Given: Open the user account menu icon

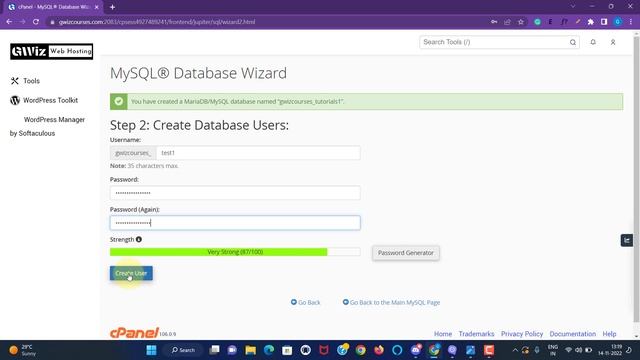Looking at the screenshot, I should coord(613,42).
